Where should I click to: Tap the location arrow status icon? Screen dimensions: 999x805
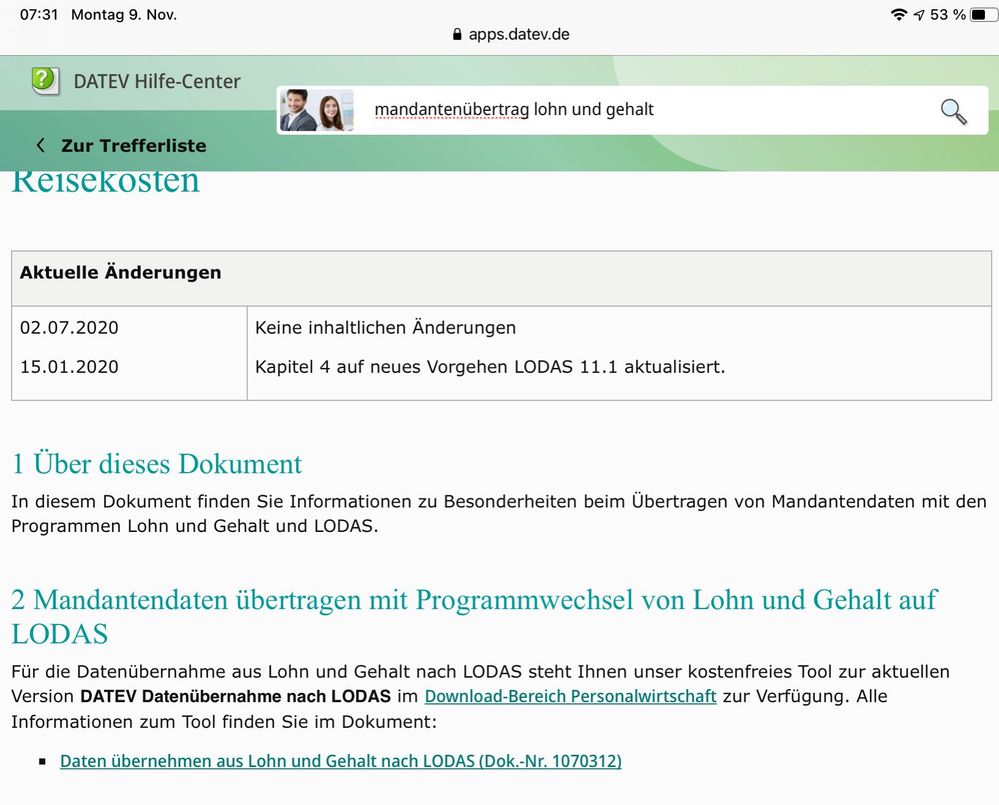(x=918, y=15)
